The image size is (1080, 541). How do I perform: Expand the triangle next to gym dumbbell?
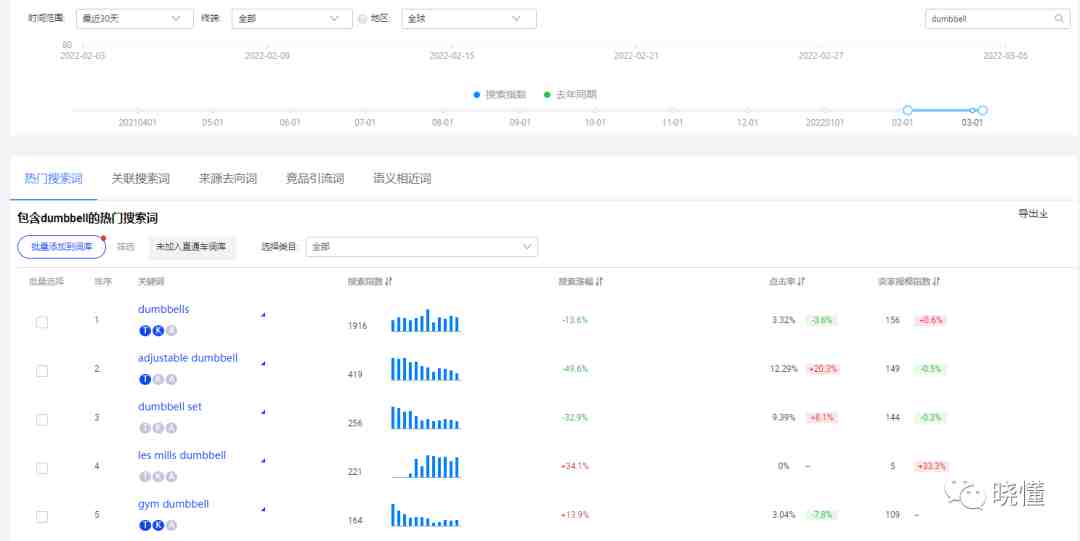(x=263, y=509)
